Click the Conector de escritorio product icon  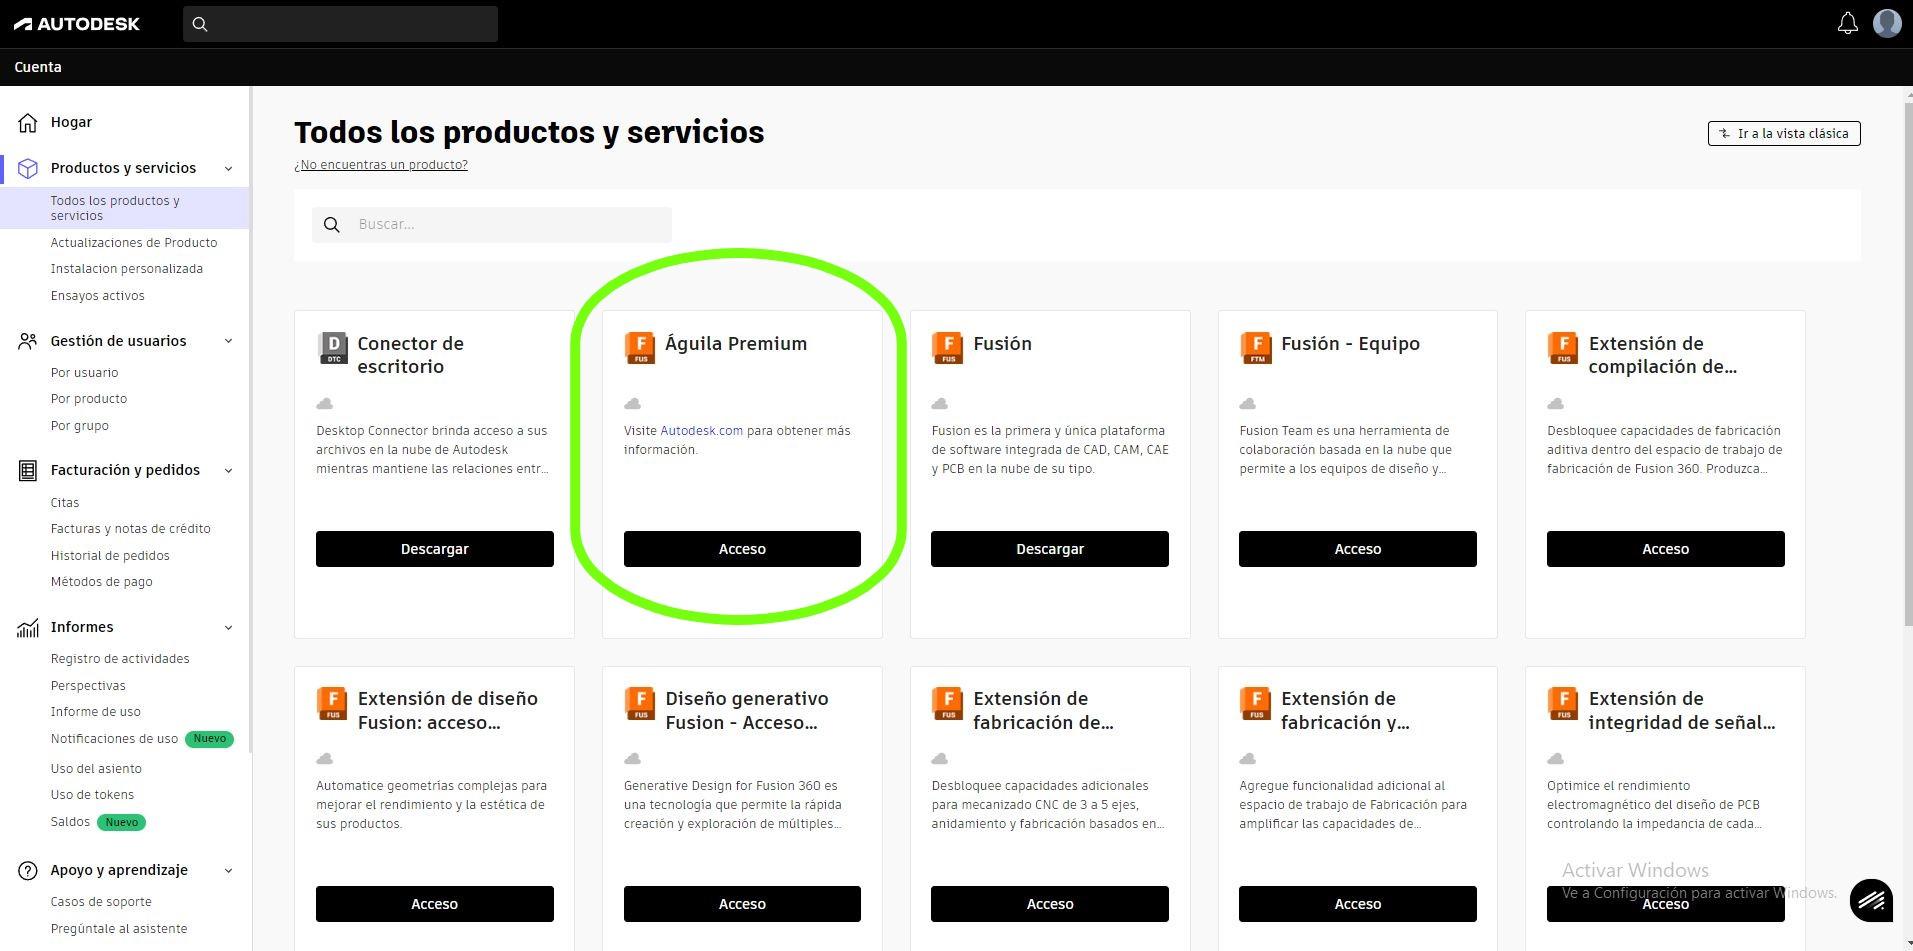(333, 348)
